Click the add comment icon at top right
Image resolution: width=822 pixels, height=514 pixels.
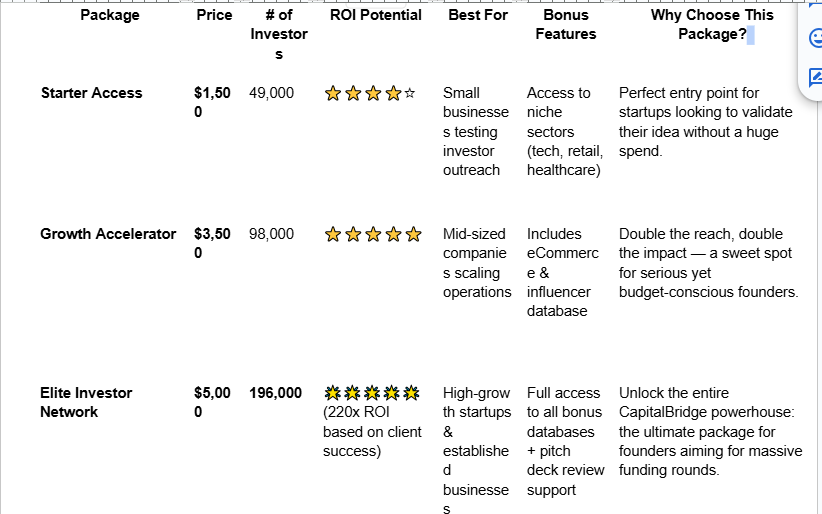click(x=816, y=3)
